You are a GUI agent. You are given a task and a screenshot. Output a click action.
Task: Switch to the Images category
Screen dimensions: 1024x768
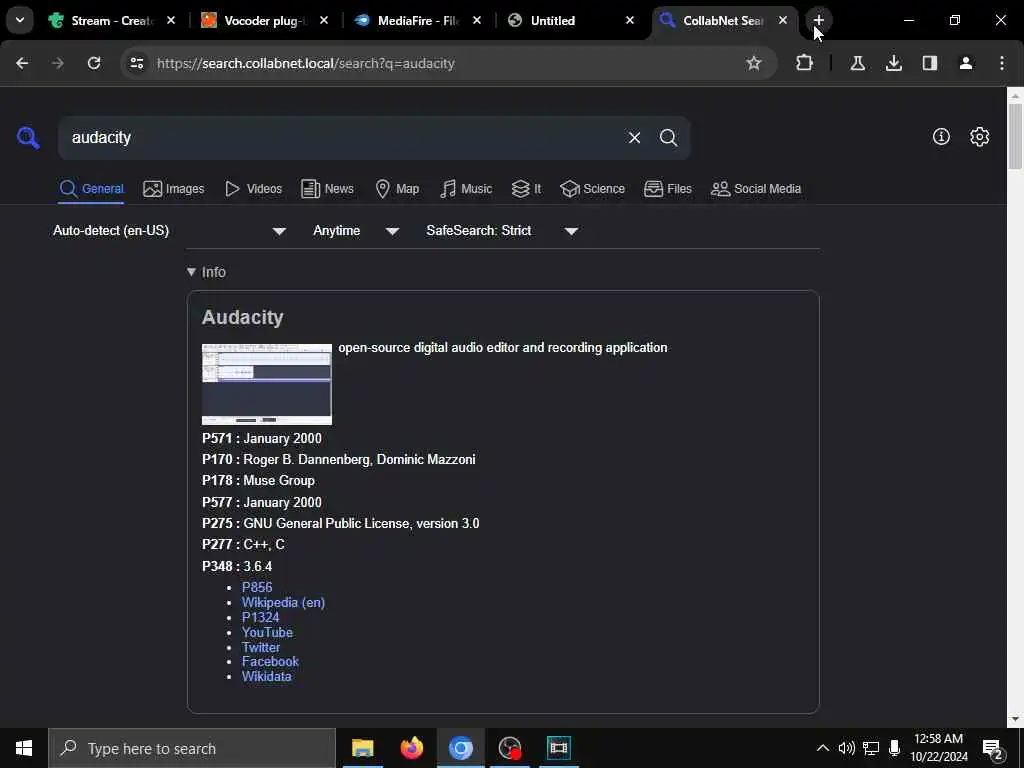[x=174, y=189]
